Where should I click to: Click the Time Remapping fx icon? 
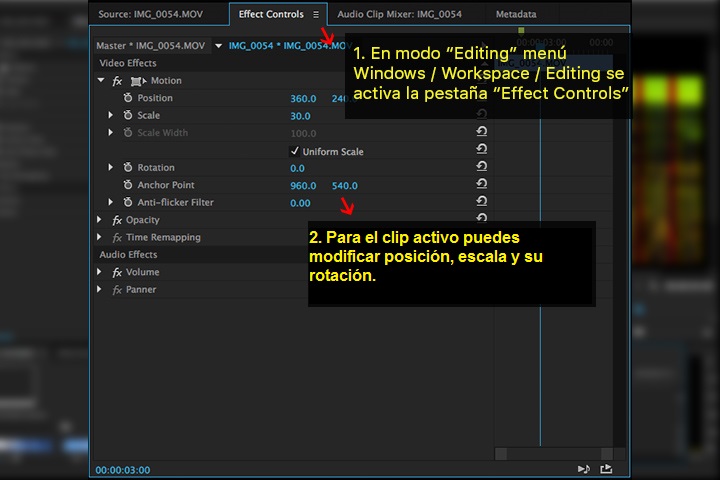117,238
